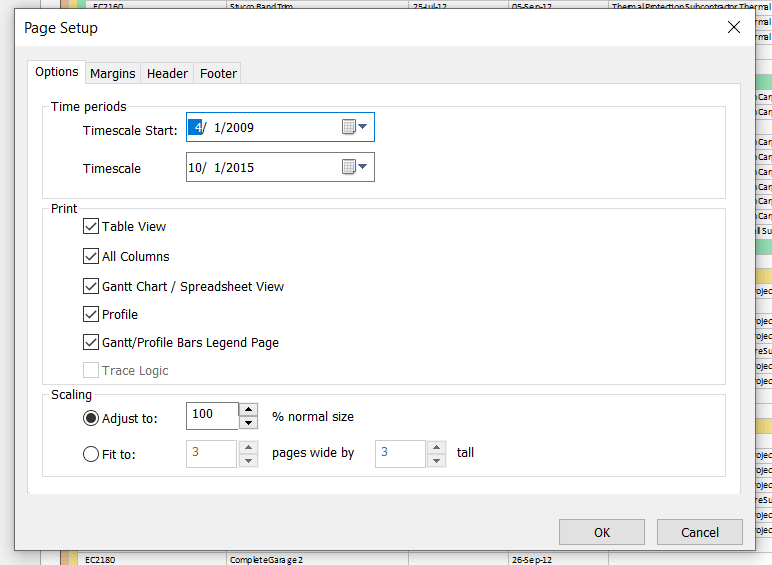Click the Complete Garage 2 activity name cell
Viewport: 772px width, 565px height.
pyautogui.click(x=318, y=560)
